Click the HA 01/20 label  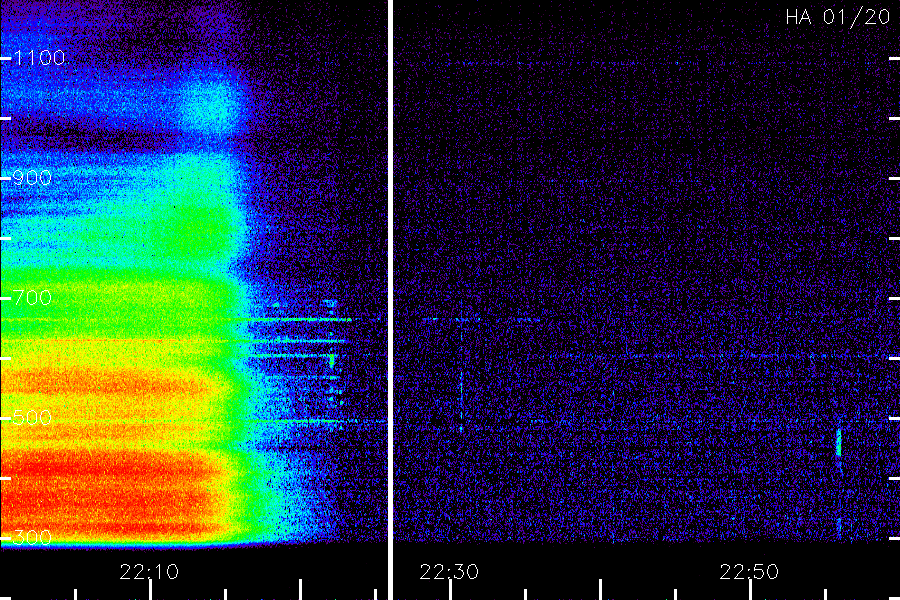tap(837, 17)
